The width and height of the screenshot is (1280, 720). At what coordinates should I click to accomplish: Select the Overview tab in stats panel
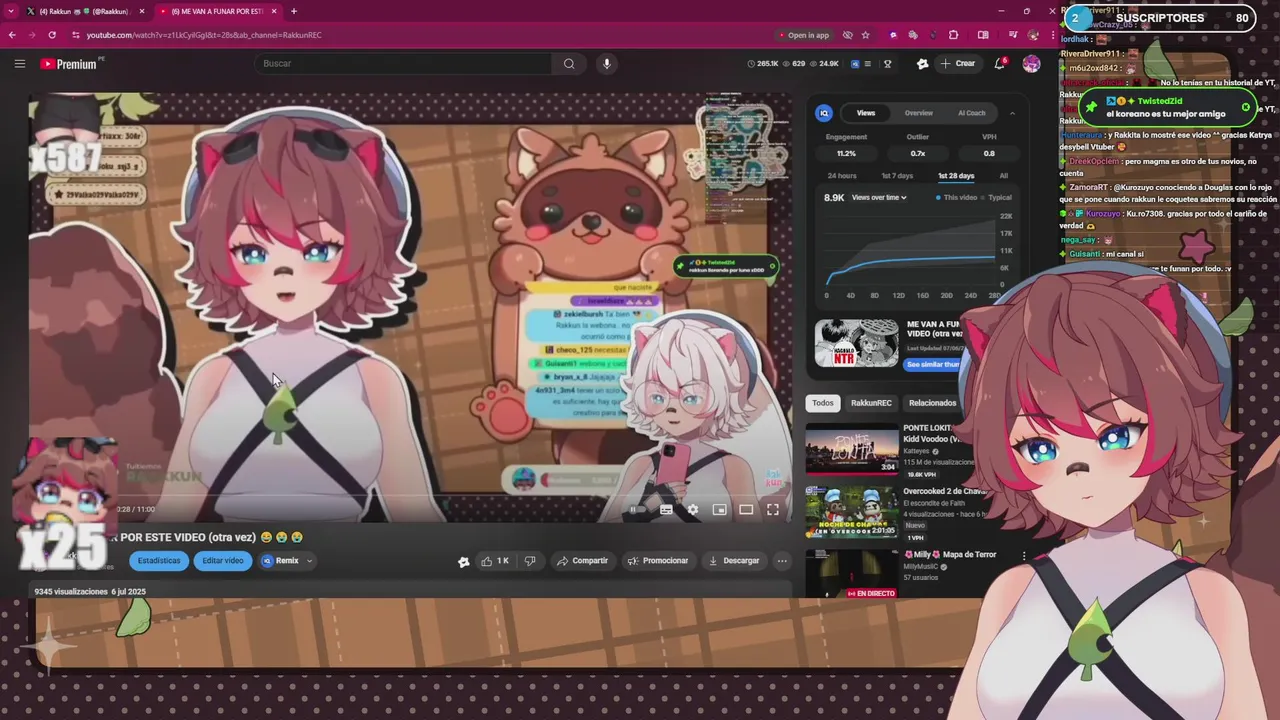coord(919,113)
